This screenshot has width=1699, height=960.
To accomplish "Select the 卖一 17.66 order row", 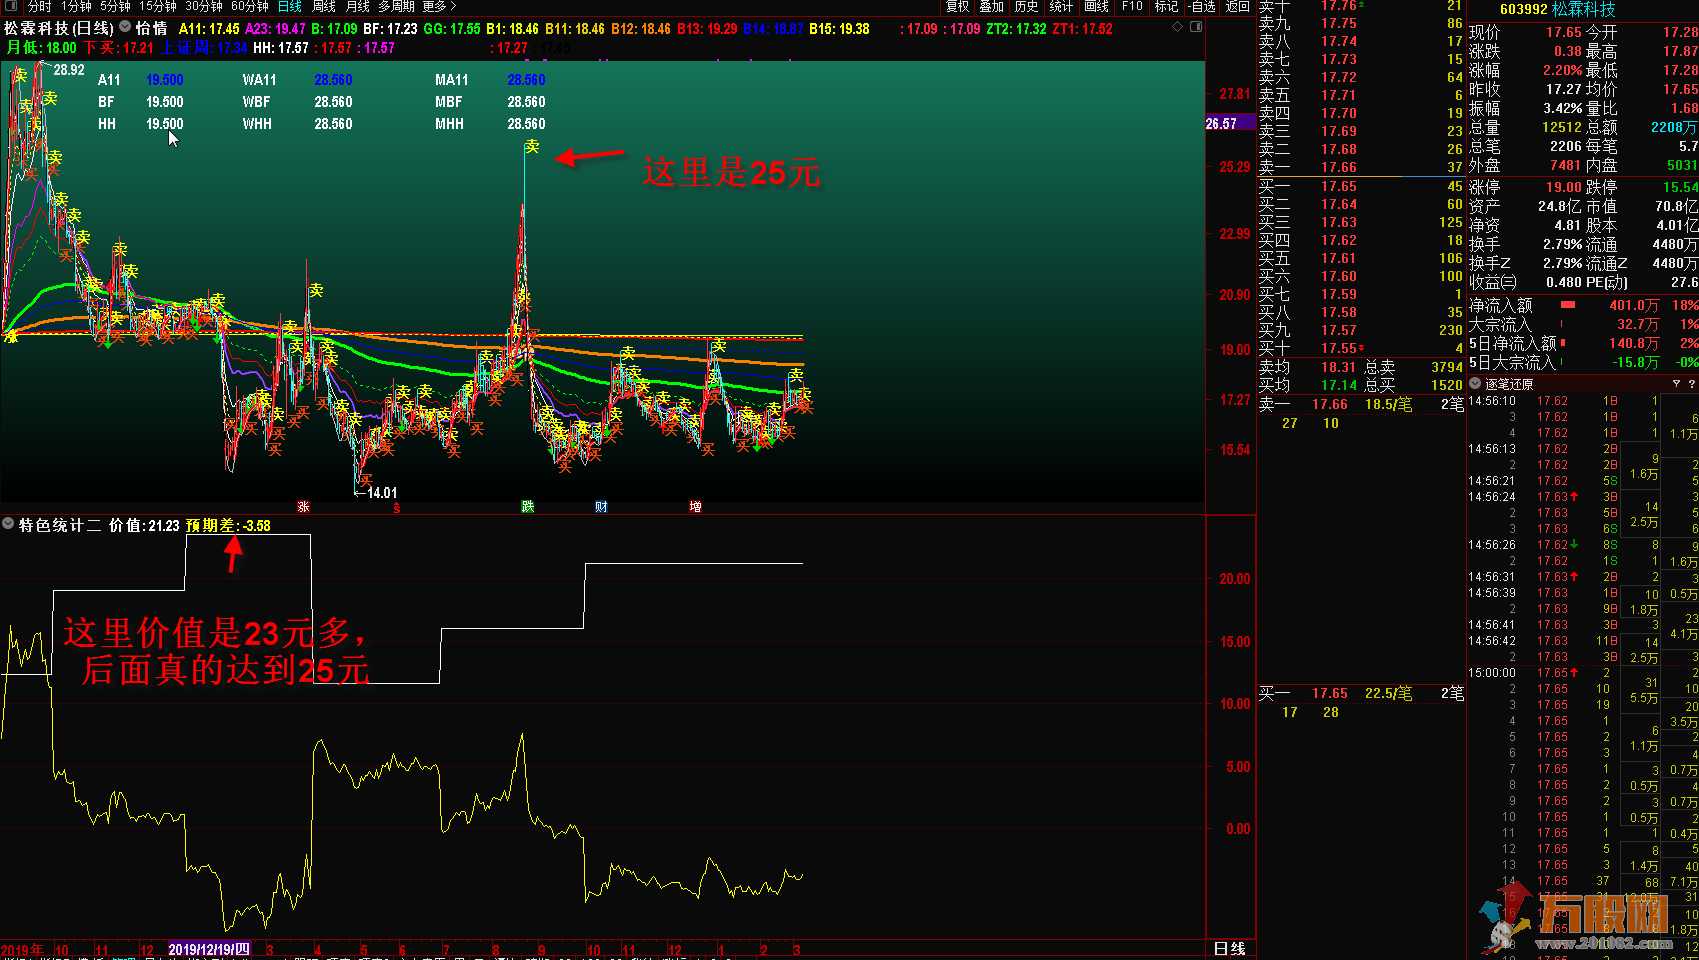I will [x=1361, y=167].
